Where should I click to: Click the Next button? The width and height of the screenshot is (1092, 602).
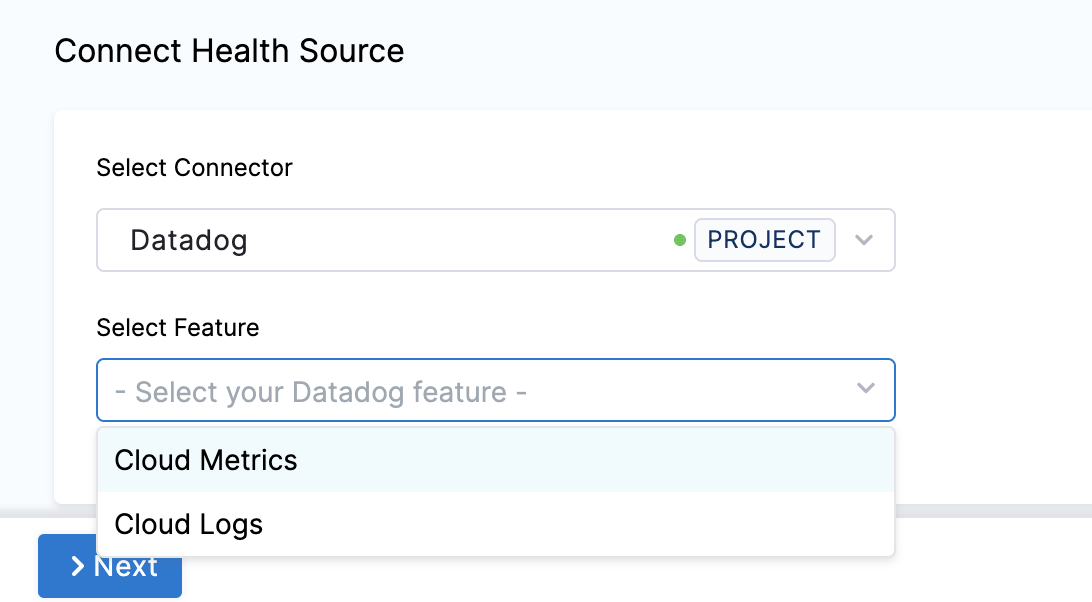pyautogui.click(x=110, y=566)
